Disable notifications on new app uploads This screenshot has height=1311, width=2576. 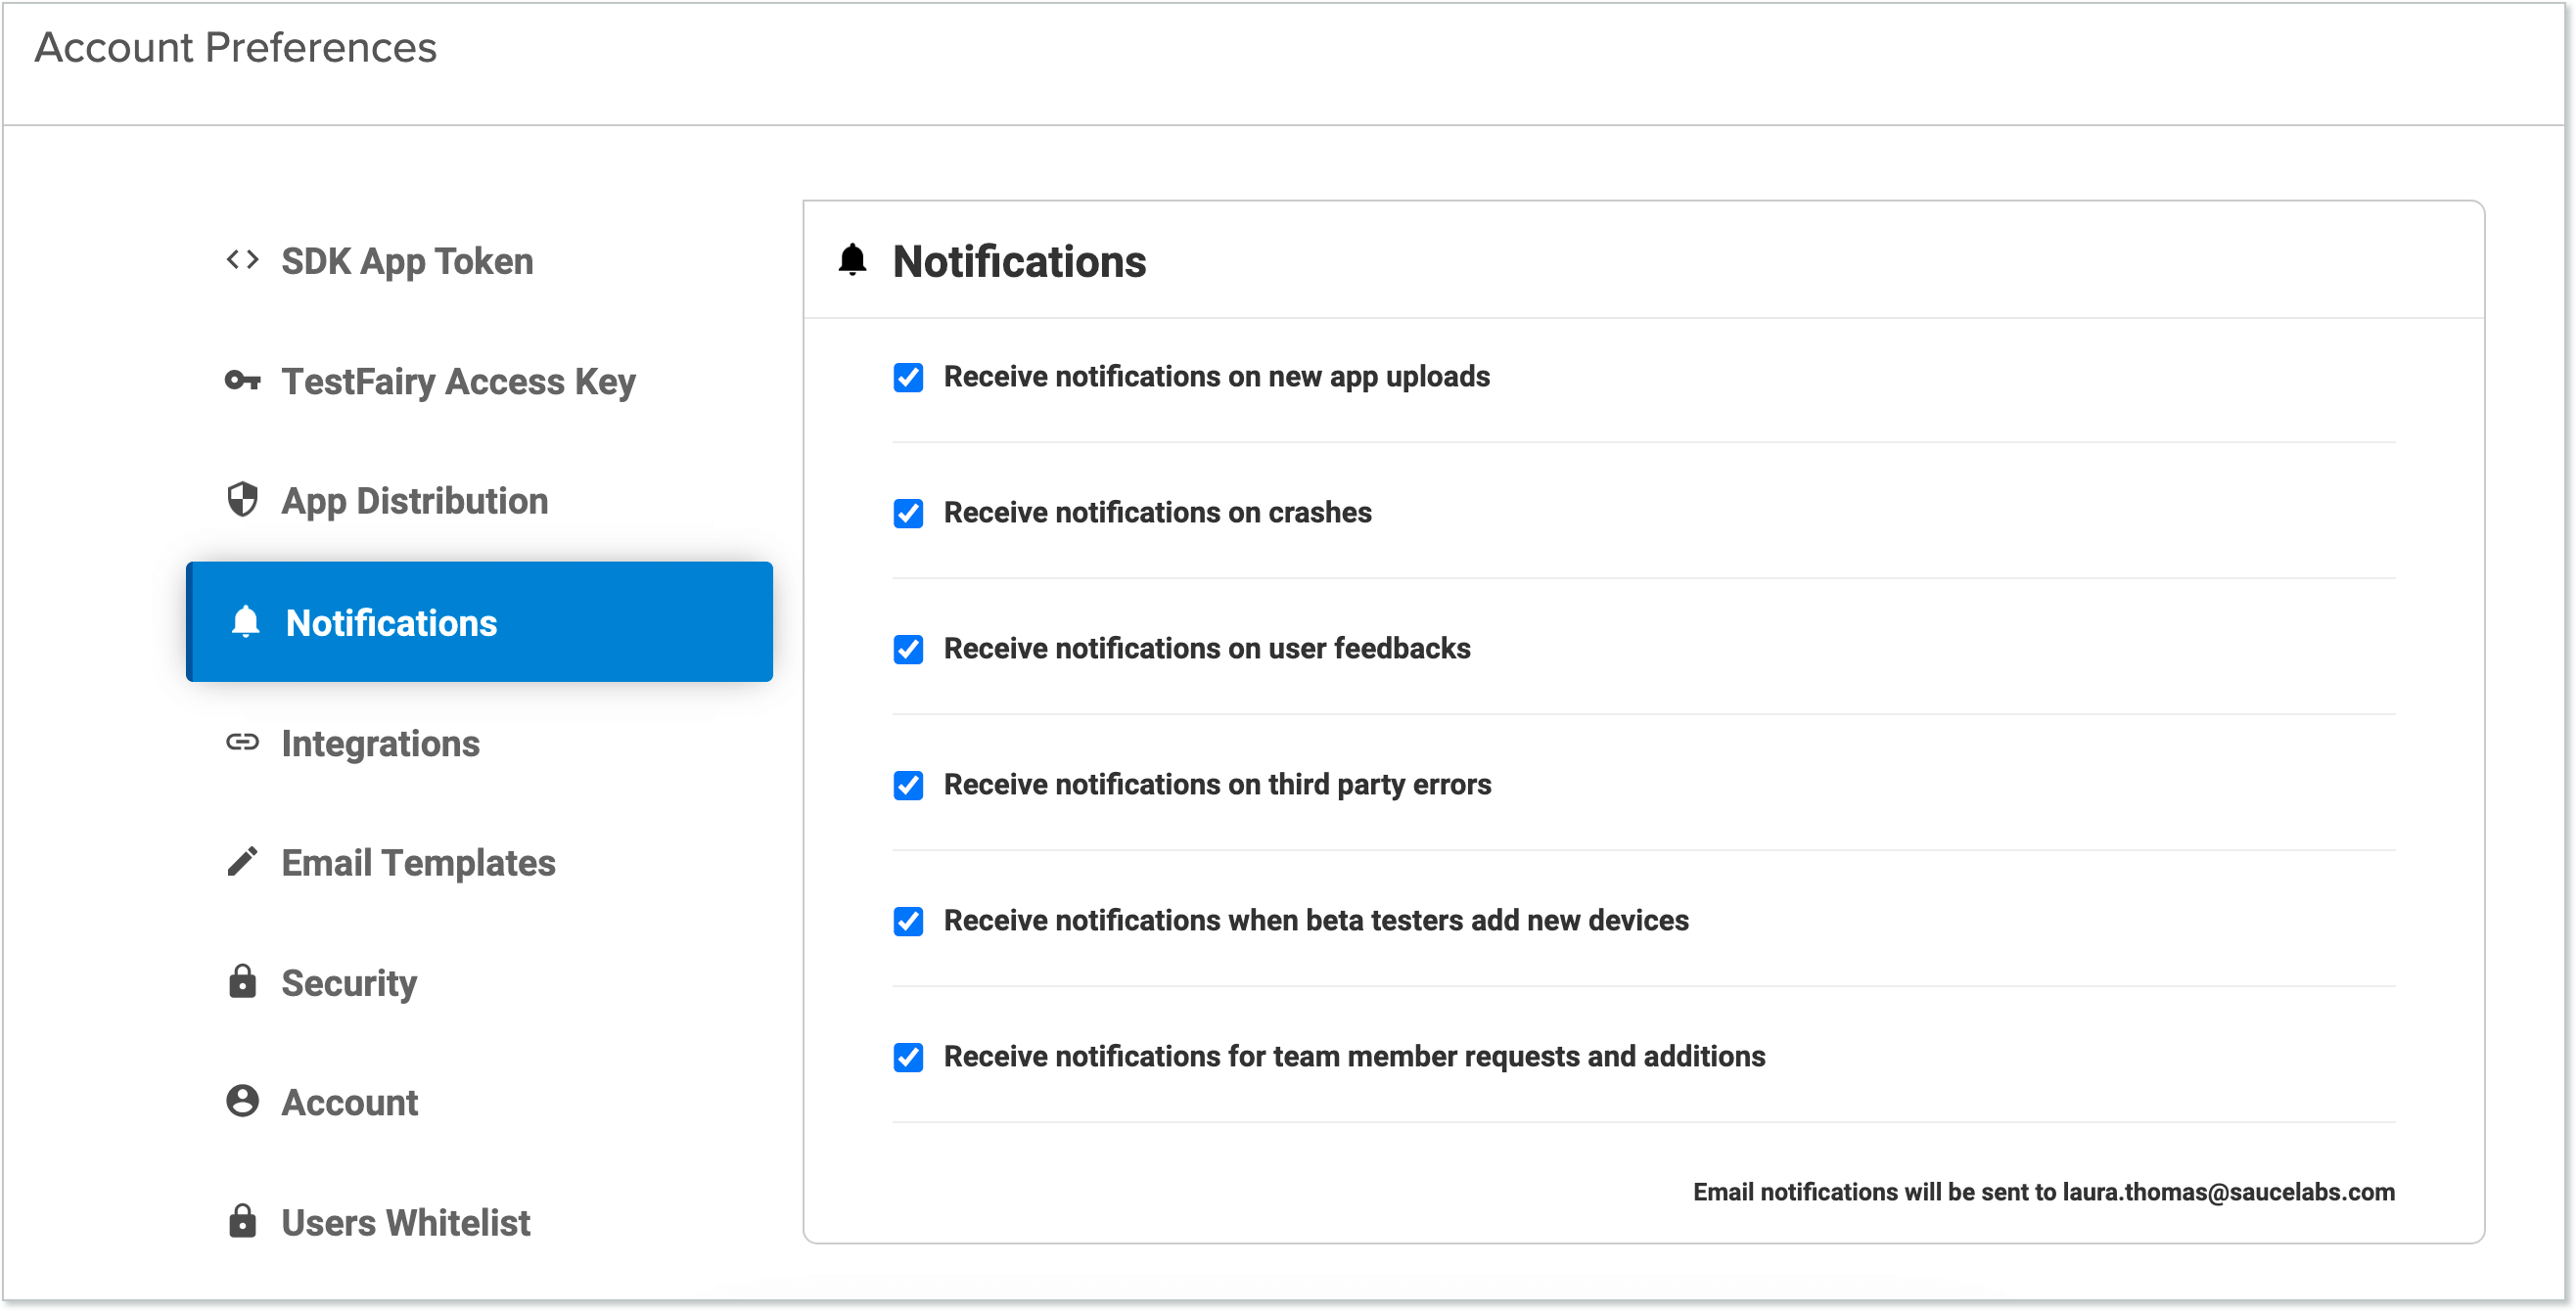click(x=908, y=378)
